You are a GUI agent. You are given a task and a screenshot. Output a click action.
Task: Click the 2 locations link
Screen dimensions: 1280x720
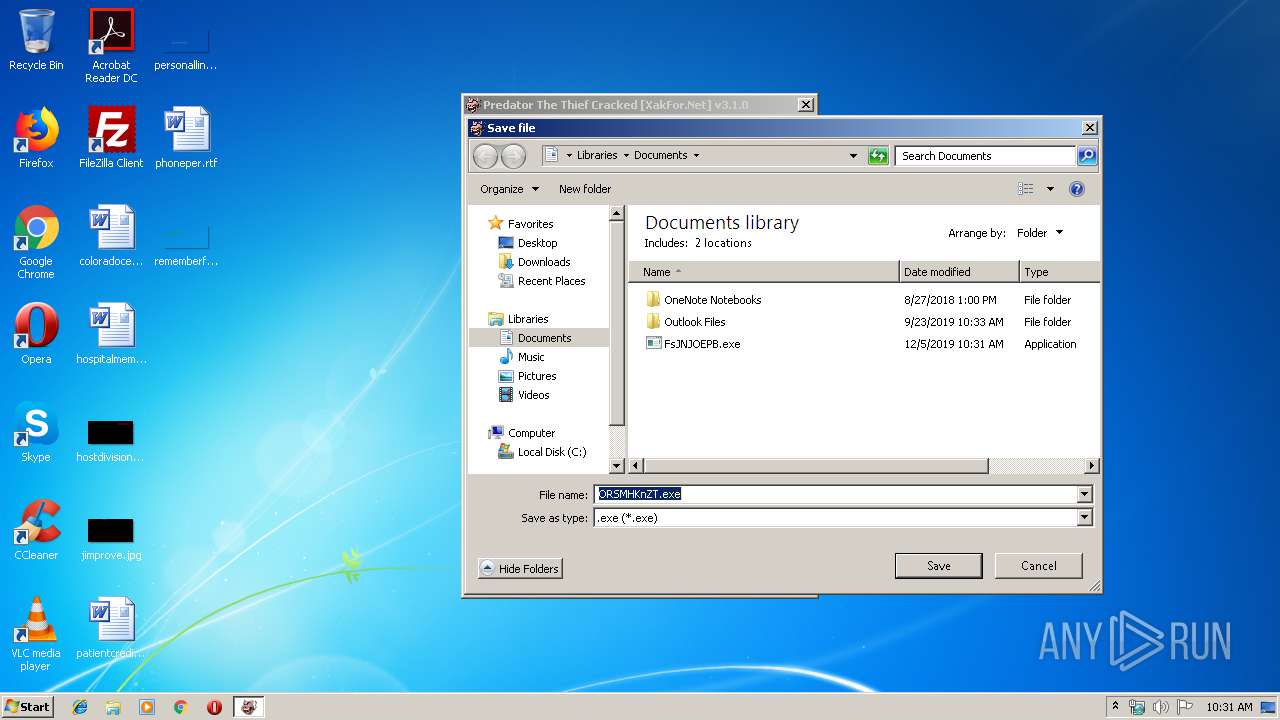coord(723,243)
